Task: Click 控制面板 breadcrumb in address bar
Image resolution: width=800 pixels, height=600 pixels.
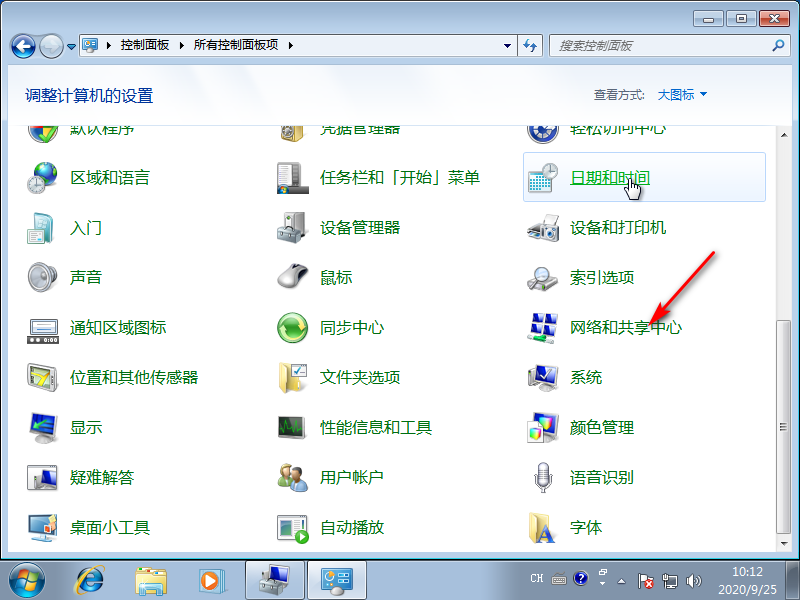Action: (x=144, y=46)
